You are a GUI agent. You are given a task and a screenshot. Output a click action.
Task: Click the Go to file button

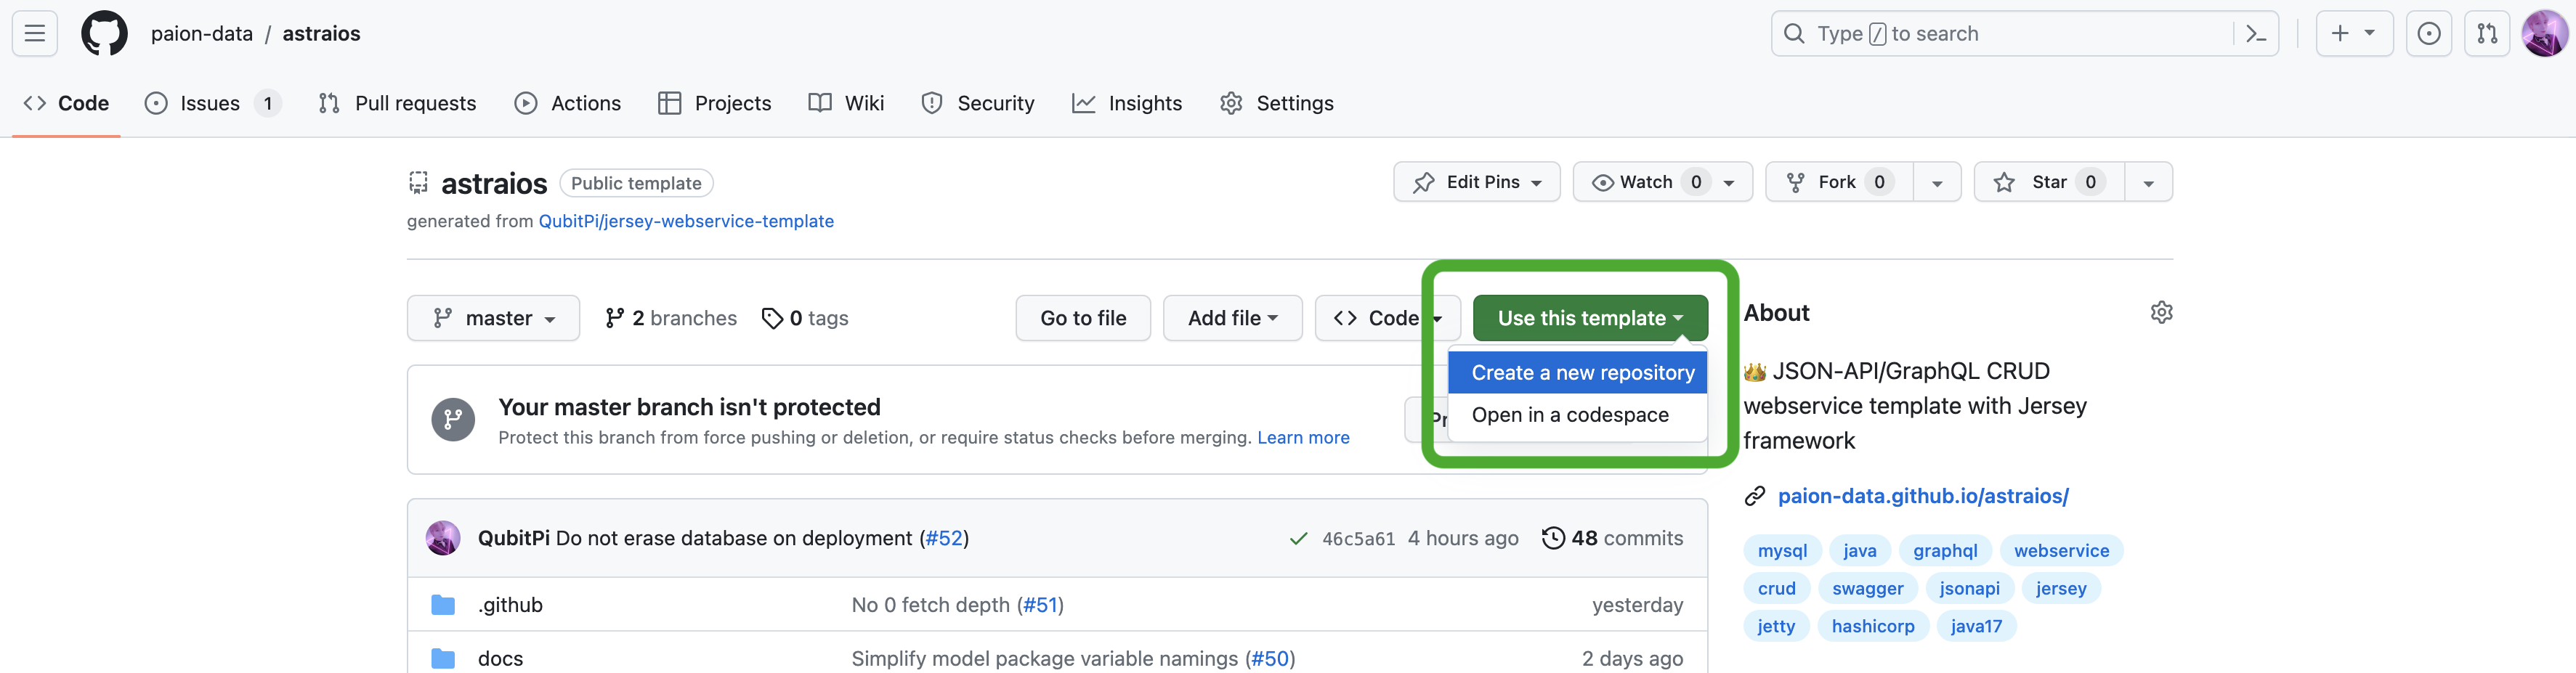(x=1083, y=318)
